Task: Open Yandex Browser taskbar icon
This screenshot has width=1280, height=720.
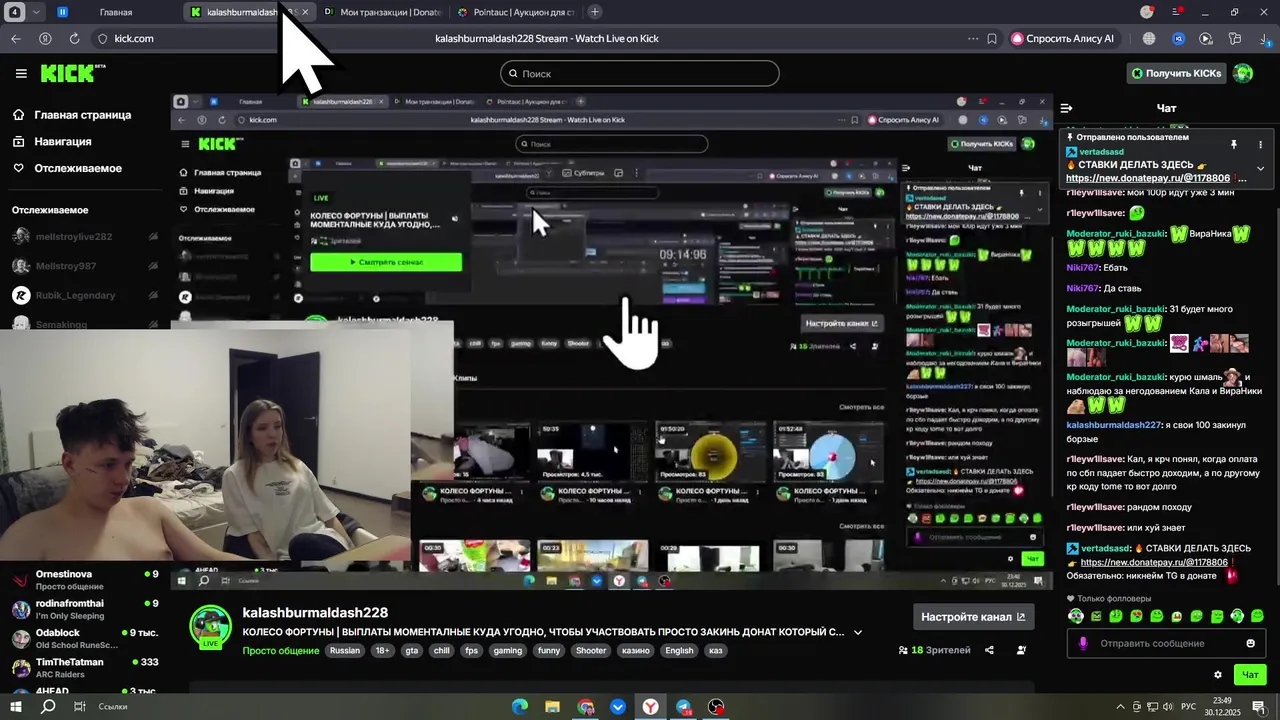Action: pyautogui.click(x=651, y=706)
